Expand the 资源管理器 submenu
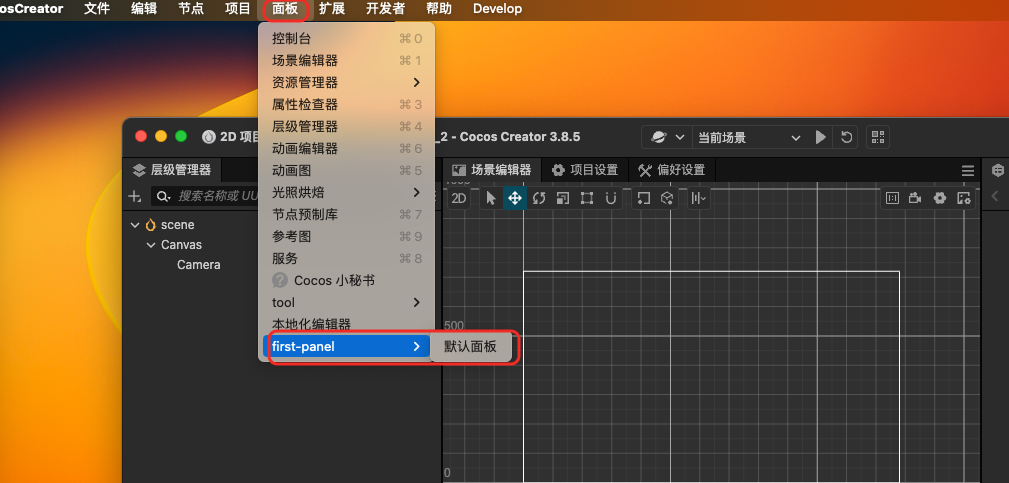The height and width of the screenshot is (483, 1009). pos(347,82)
